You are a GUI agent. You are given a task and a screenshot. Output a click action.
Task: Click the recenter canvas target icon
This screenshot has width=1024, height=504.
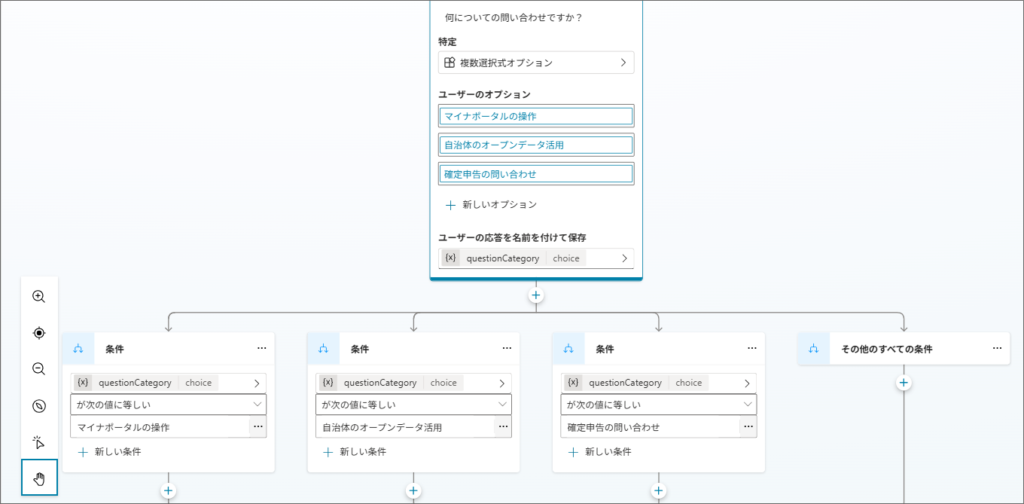tap(39, 333)
